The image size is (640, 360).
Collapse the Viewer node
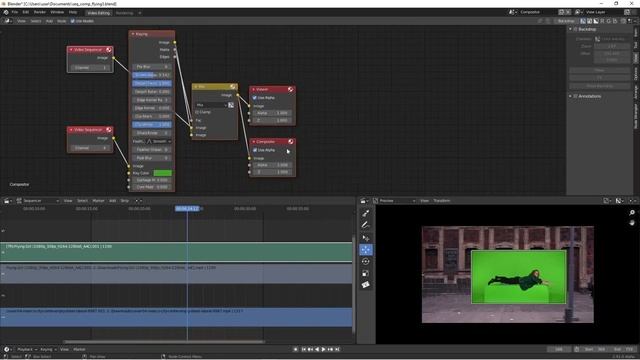(253, 89)
